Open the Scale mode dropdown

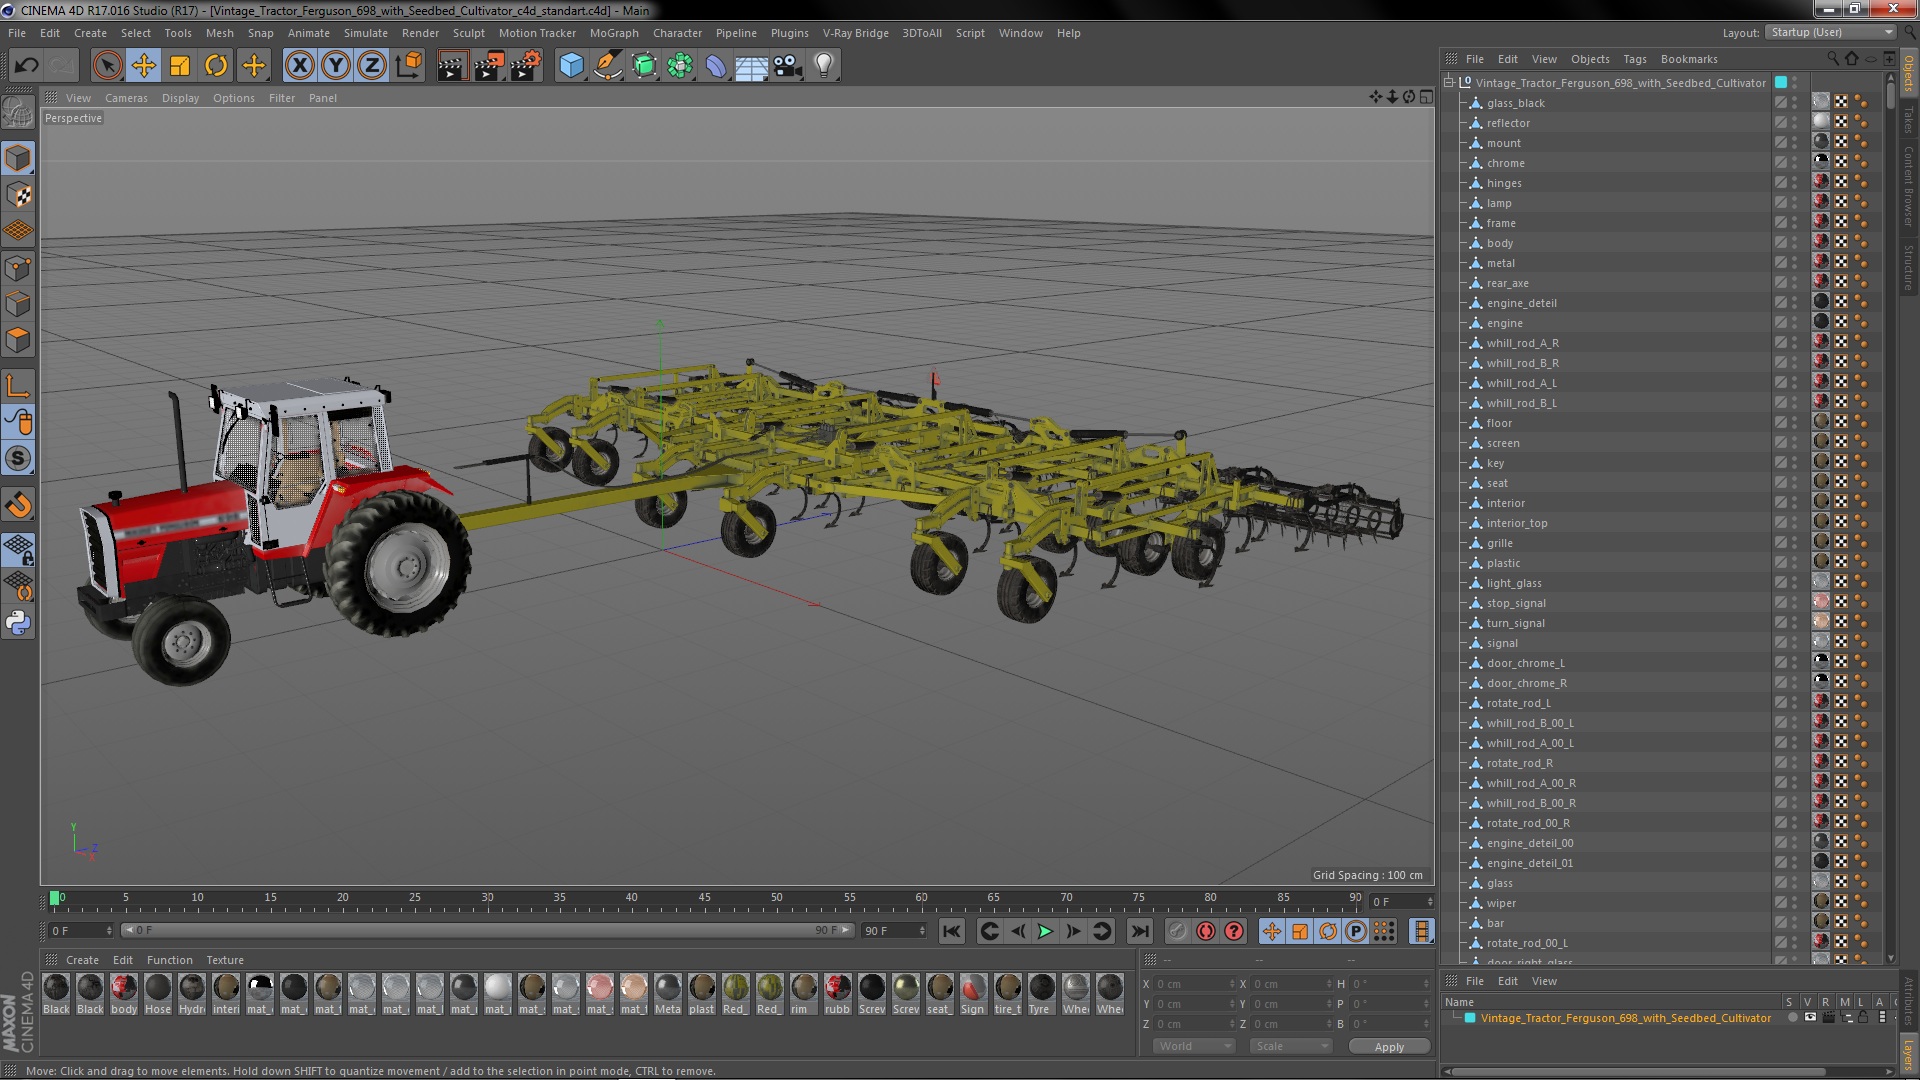click(x=1291, y=1046)
